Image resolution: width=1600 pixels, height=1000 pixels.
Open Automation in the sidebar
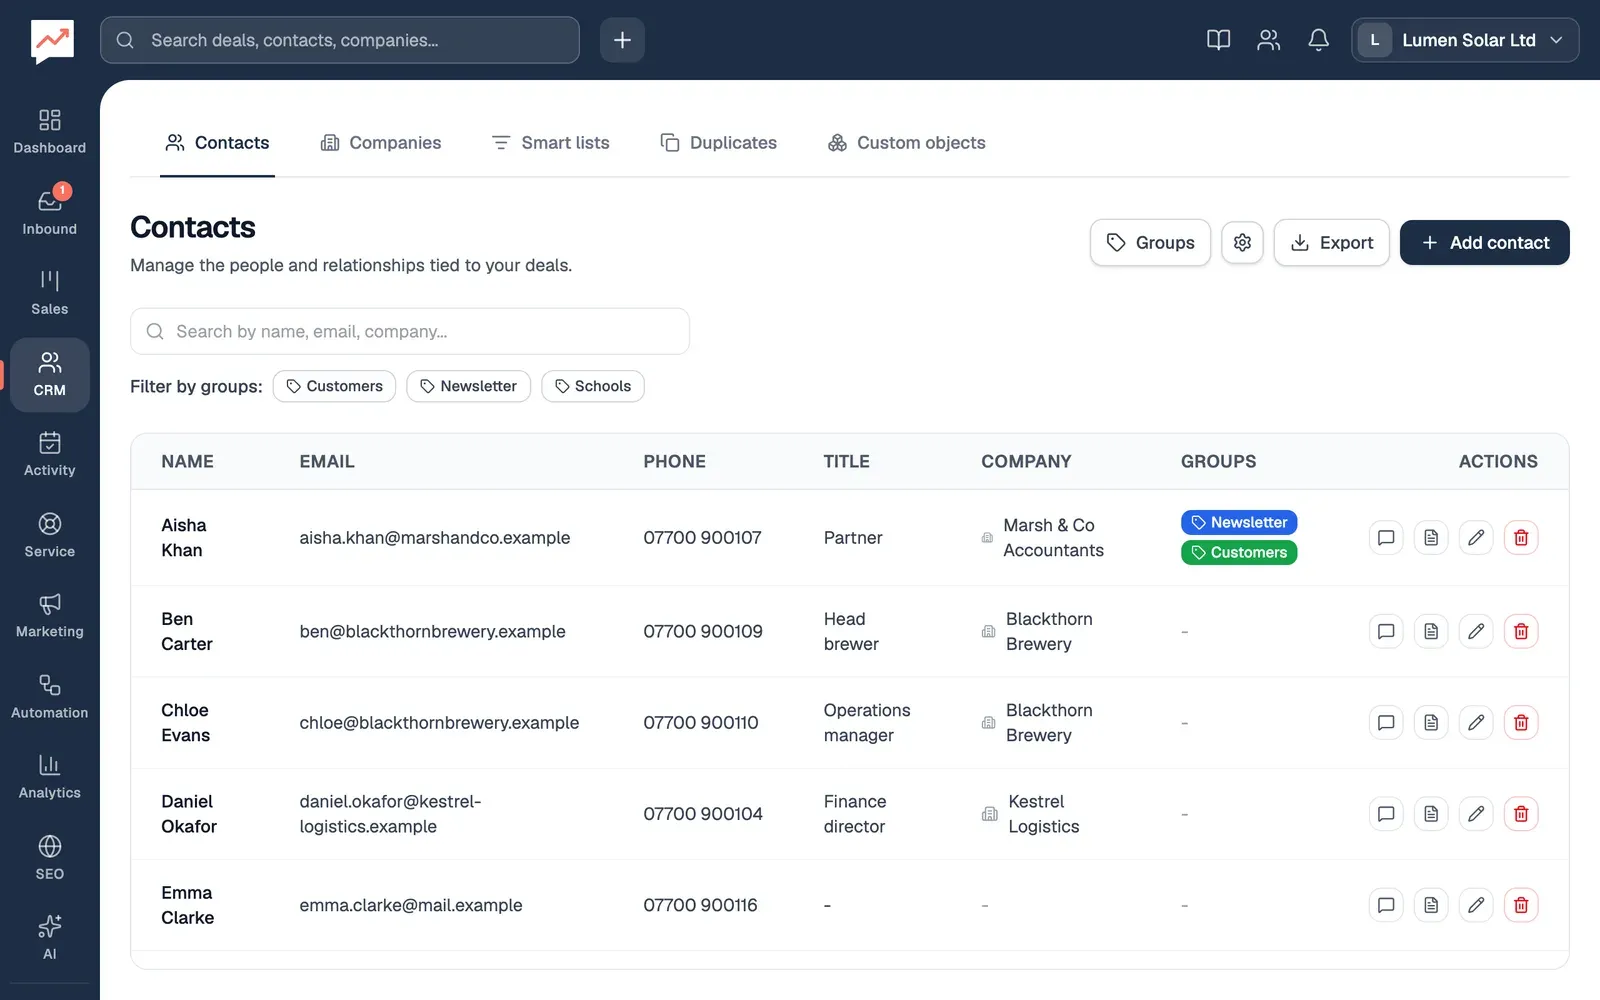pyautogui.click(x=49, y=697)
